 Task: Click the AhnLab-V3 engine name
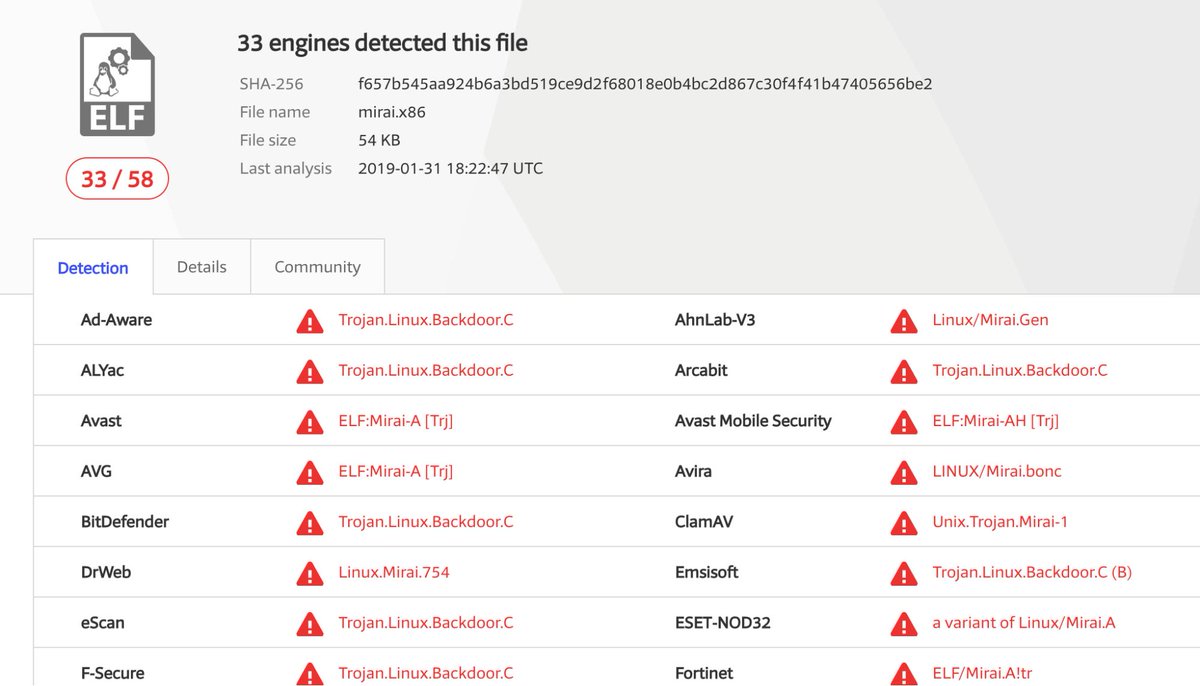point(716,320)
